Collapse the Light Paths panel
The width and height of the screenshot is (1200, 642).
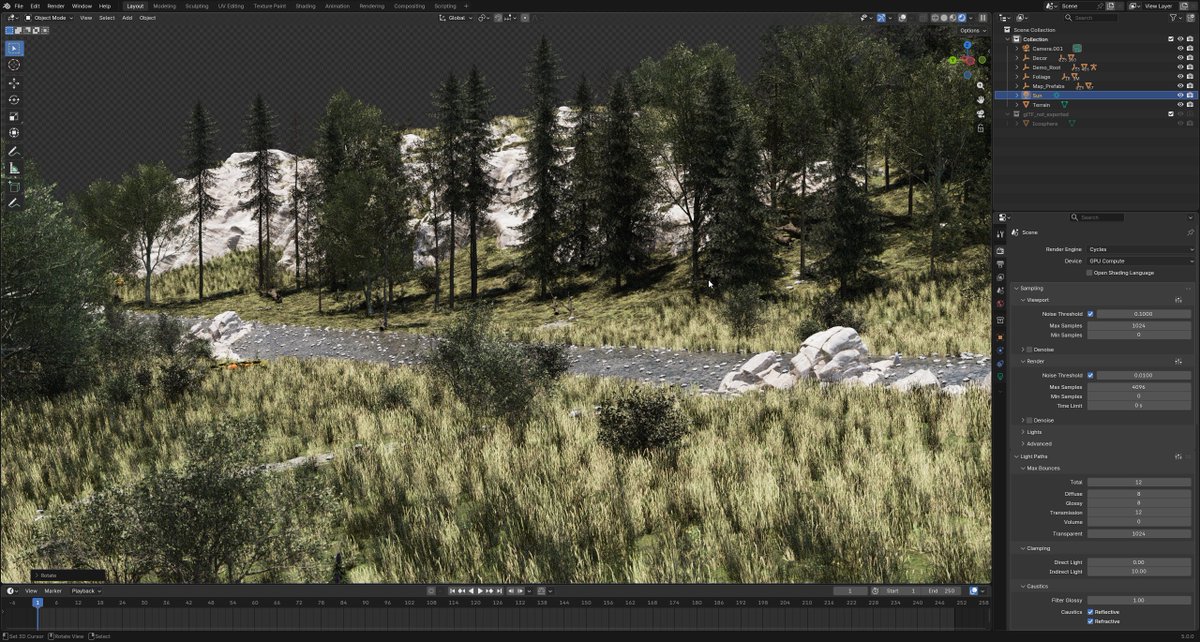pos(1033,456)
